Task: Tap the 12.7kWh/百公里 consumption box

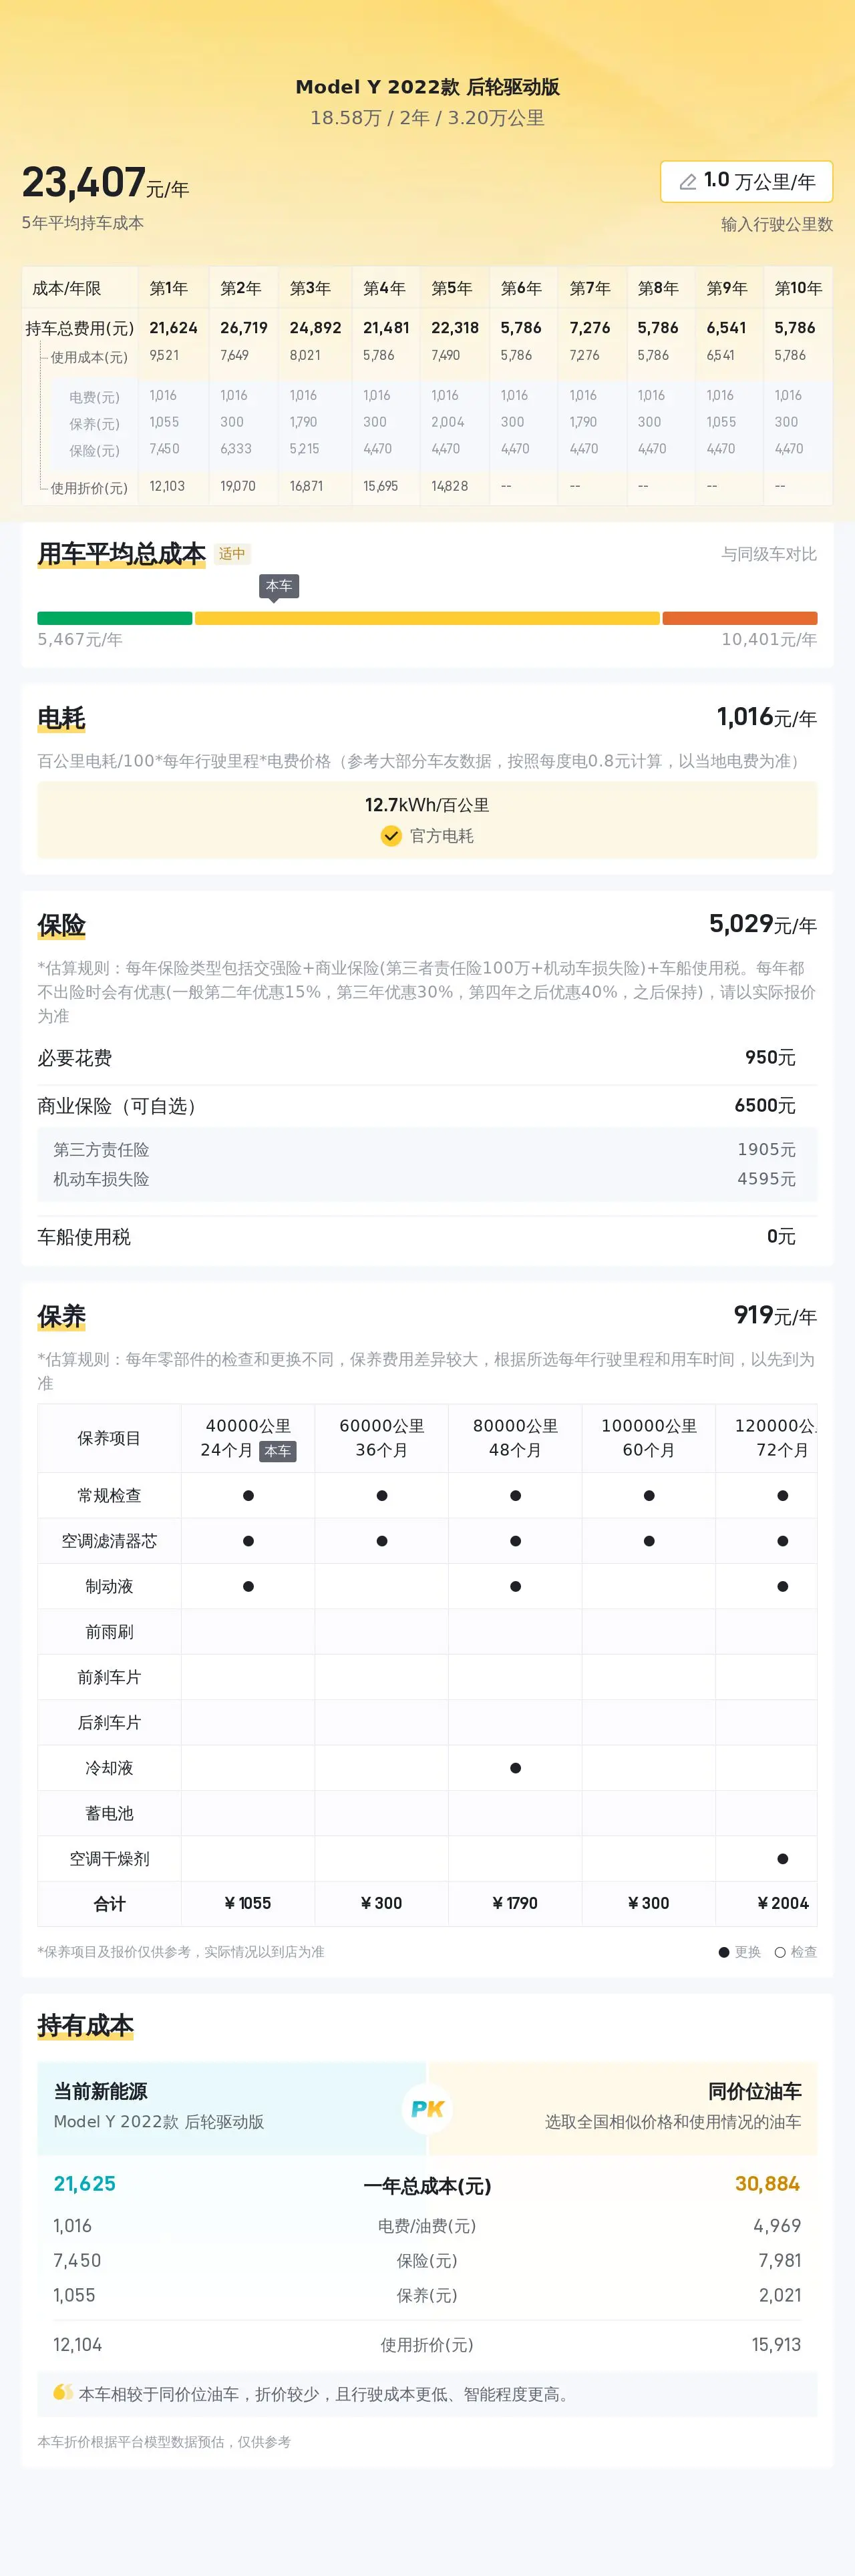Action: (427, 820)
